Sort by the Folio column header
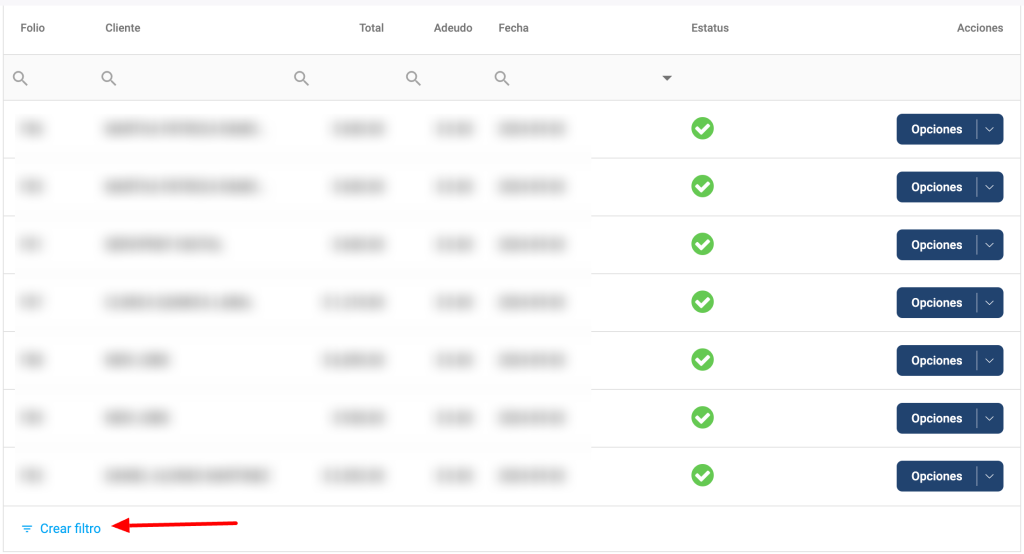 (x=33, y=28)
